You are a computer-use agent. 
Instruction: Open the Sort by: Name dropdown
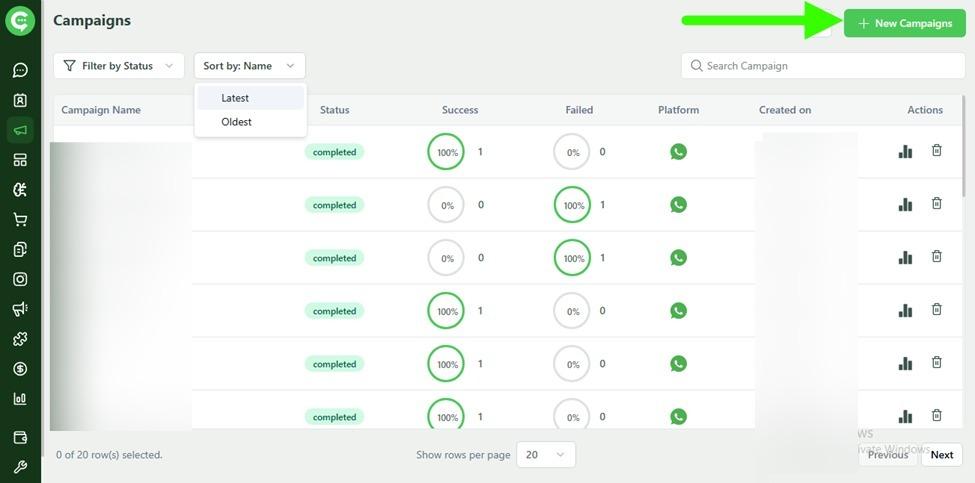tap(249, 66)
